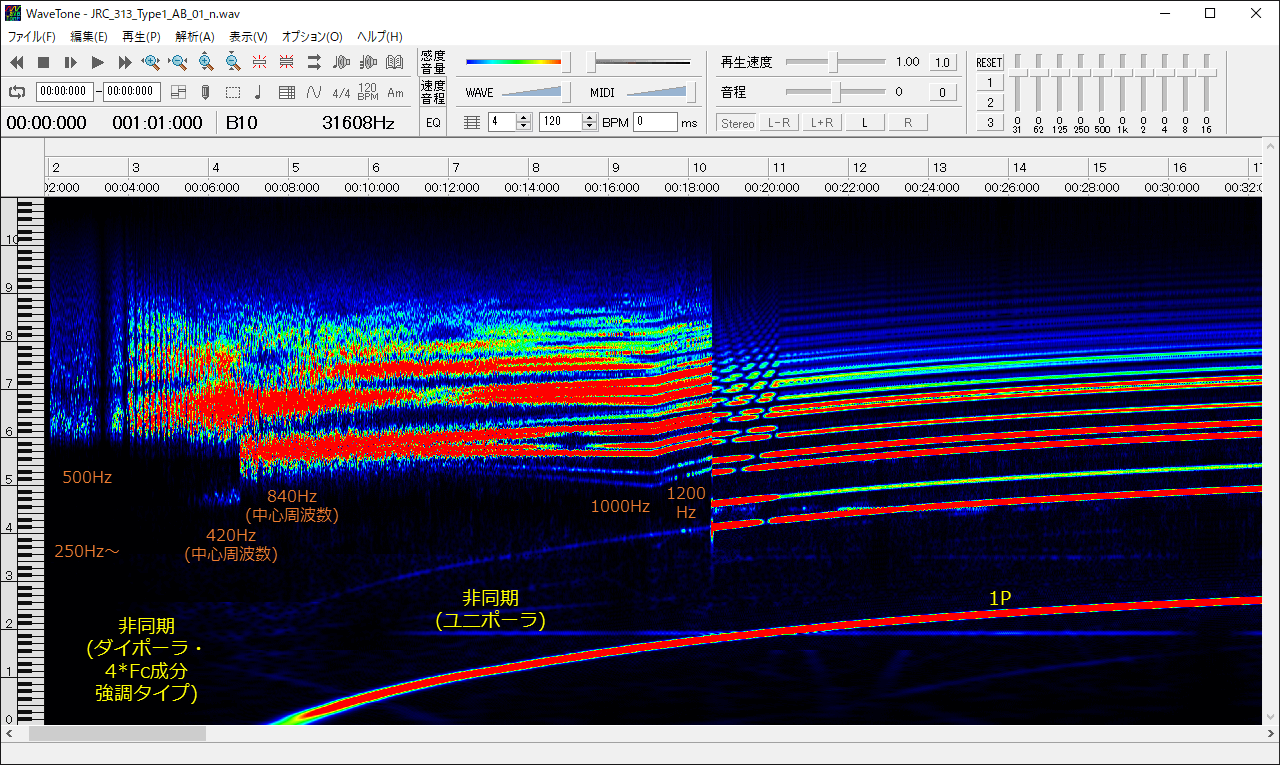Viewport: 1280px width, 765px height.
Task: Click the 1k EQ band slider
Action: [1122, 85]
